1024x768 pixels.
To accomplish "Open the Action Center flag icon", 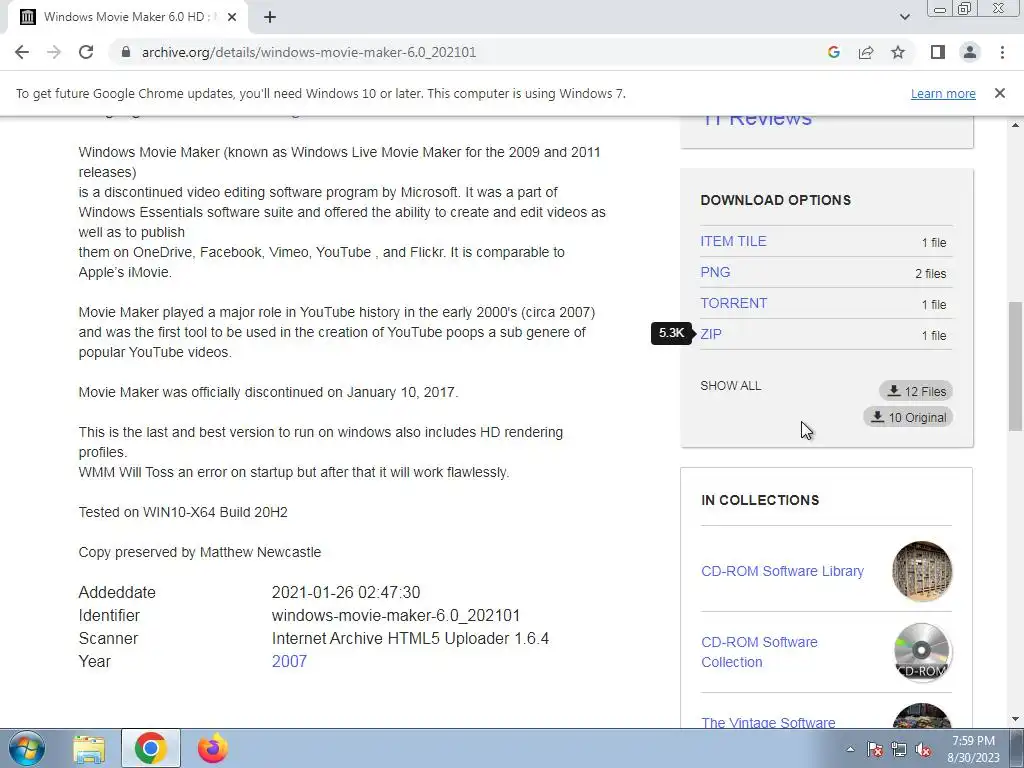I will [875, 749].
